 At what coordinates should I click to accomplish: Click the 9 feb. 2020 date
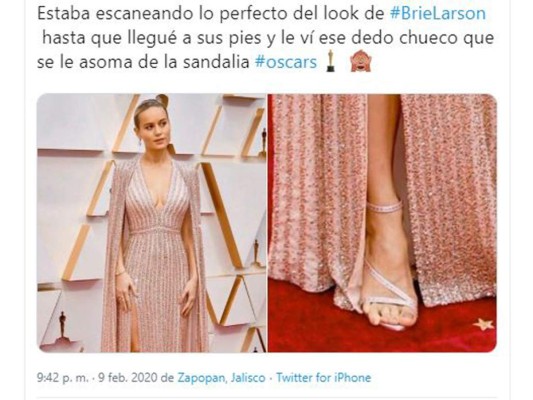click(128, 378)
